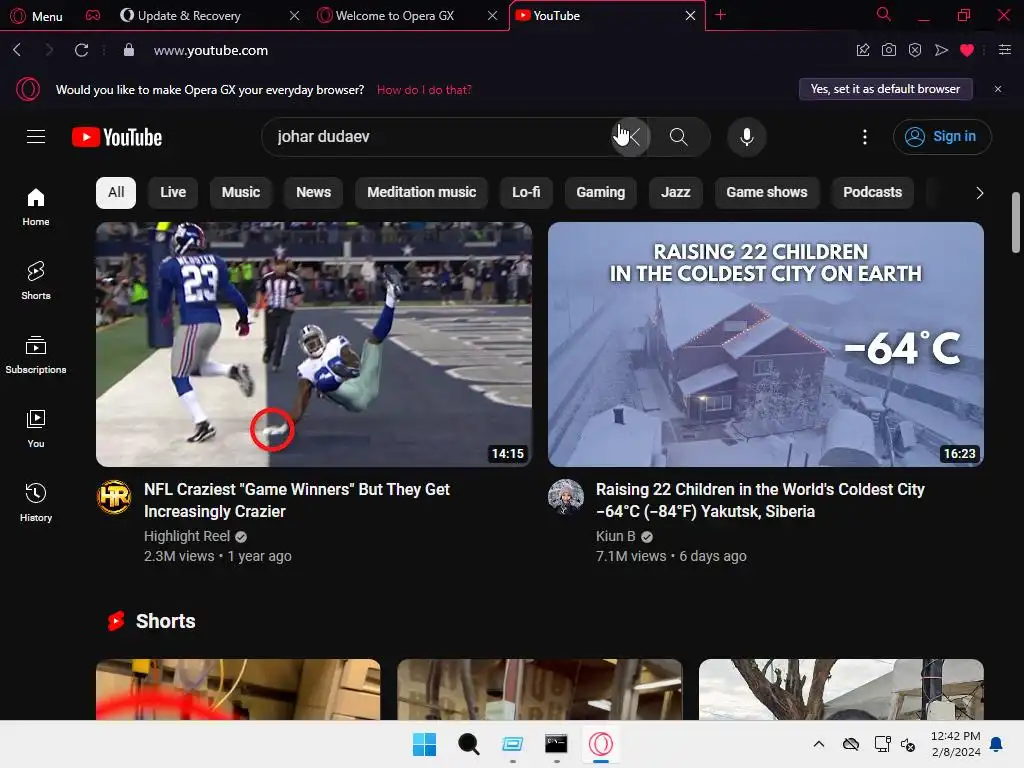The height and width of the screenshot is (768, 1024).
Task: Open YouTube guide hamburger menu
Action: click(36, 136)
